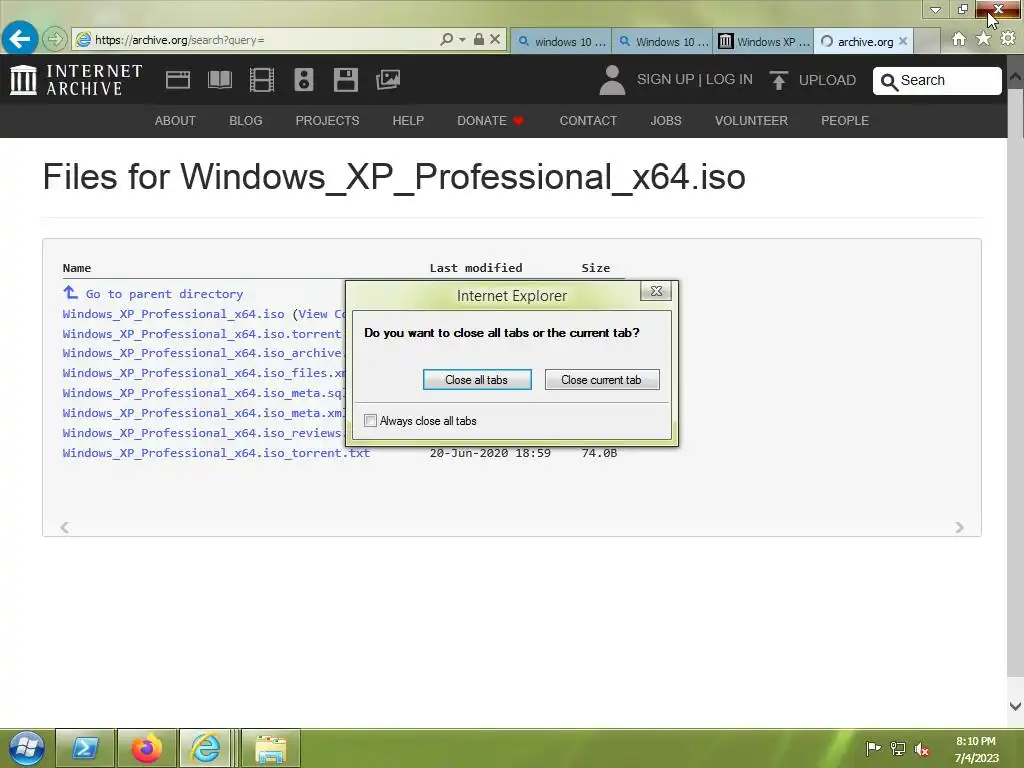
Task: Switch to the first 'windows 10' tab
Action: tap(562, 41)
